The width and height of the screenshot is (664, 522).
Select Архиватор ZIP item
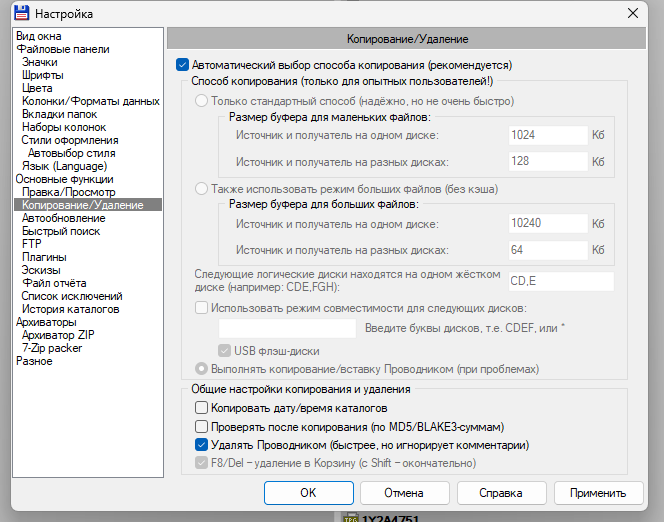[58, 335]
